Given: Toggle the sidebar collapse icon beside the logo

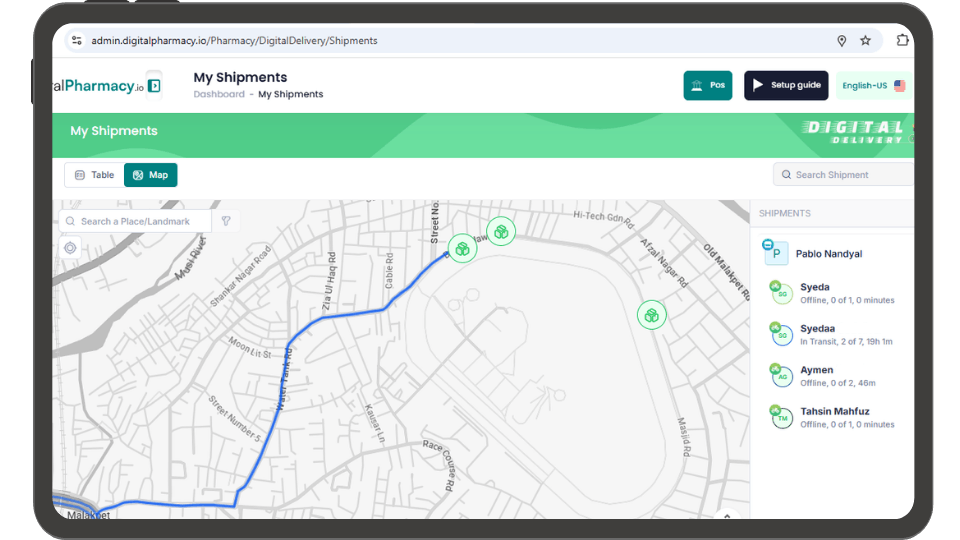Looking at the screenshot, I should tap(154, 86).
